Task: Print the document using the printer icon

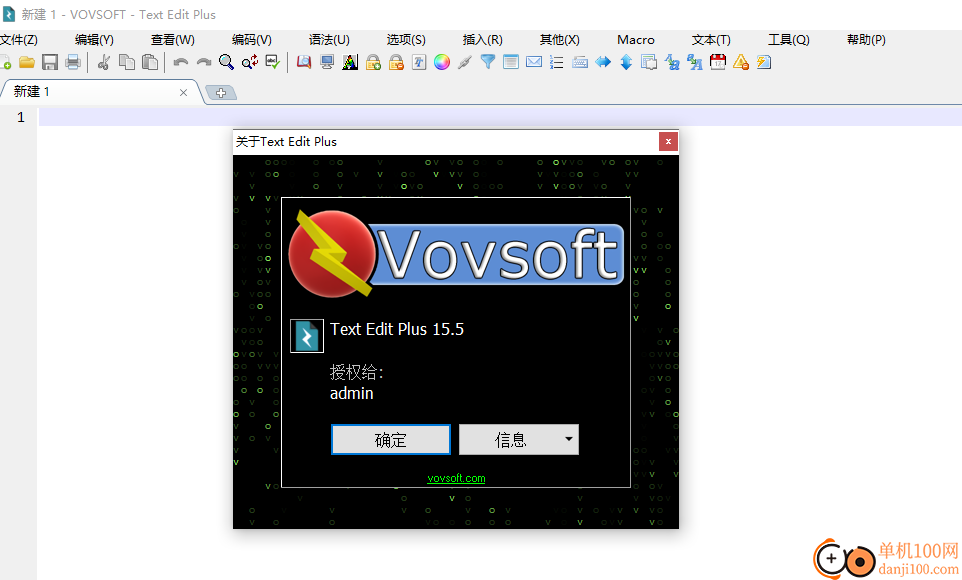Action: [x=73, y=63]
